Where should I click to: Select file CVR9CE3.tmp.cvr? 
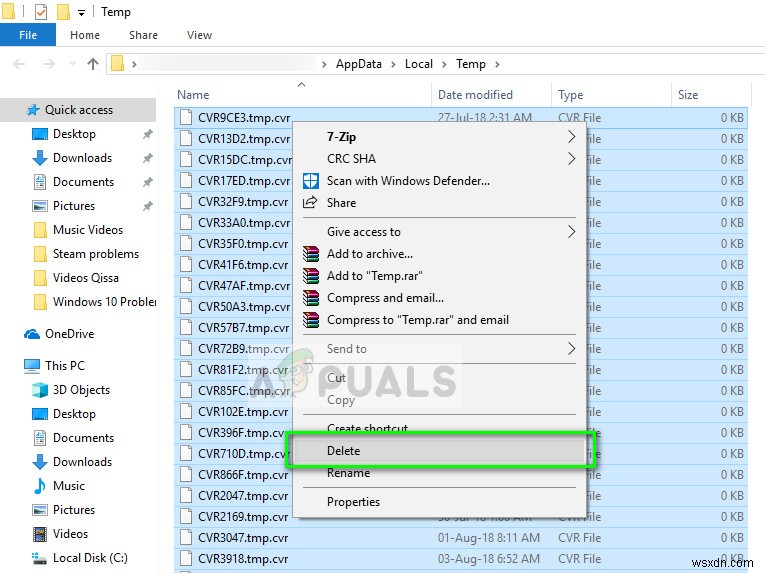point(244,118)
